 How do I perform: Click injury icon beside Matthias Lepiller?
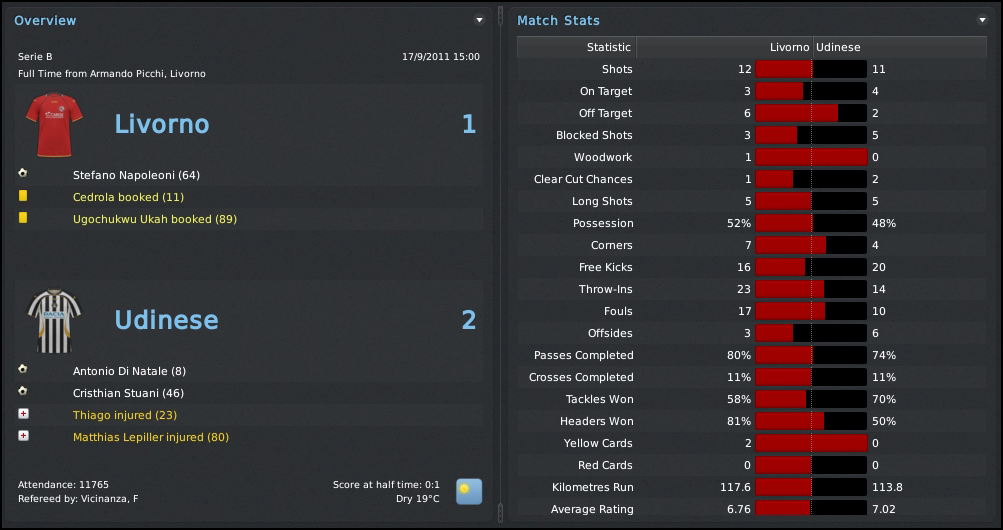(23, 436)
